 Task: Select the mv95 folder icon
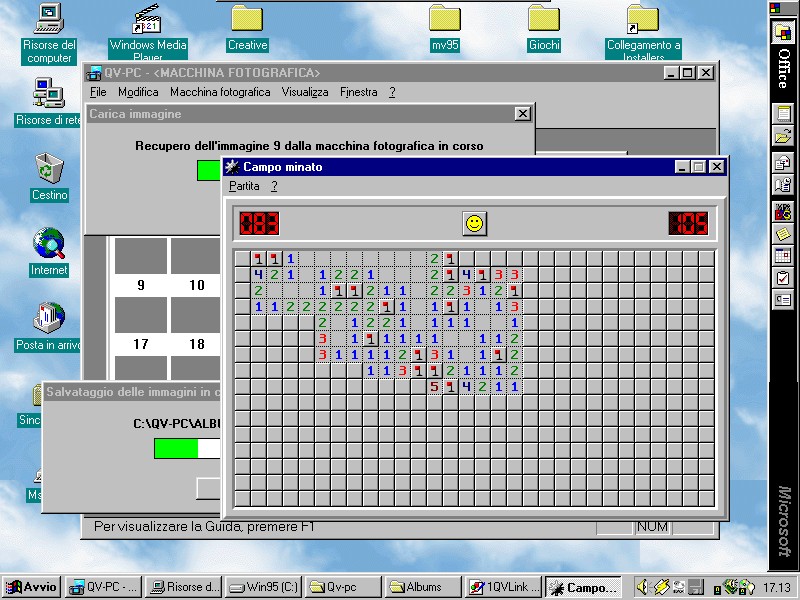445,29
